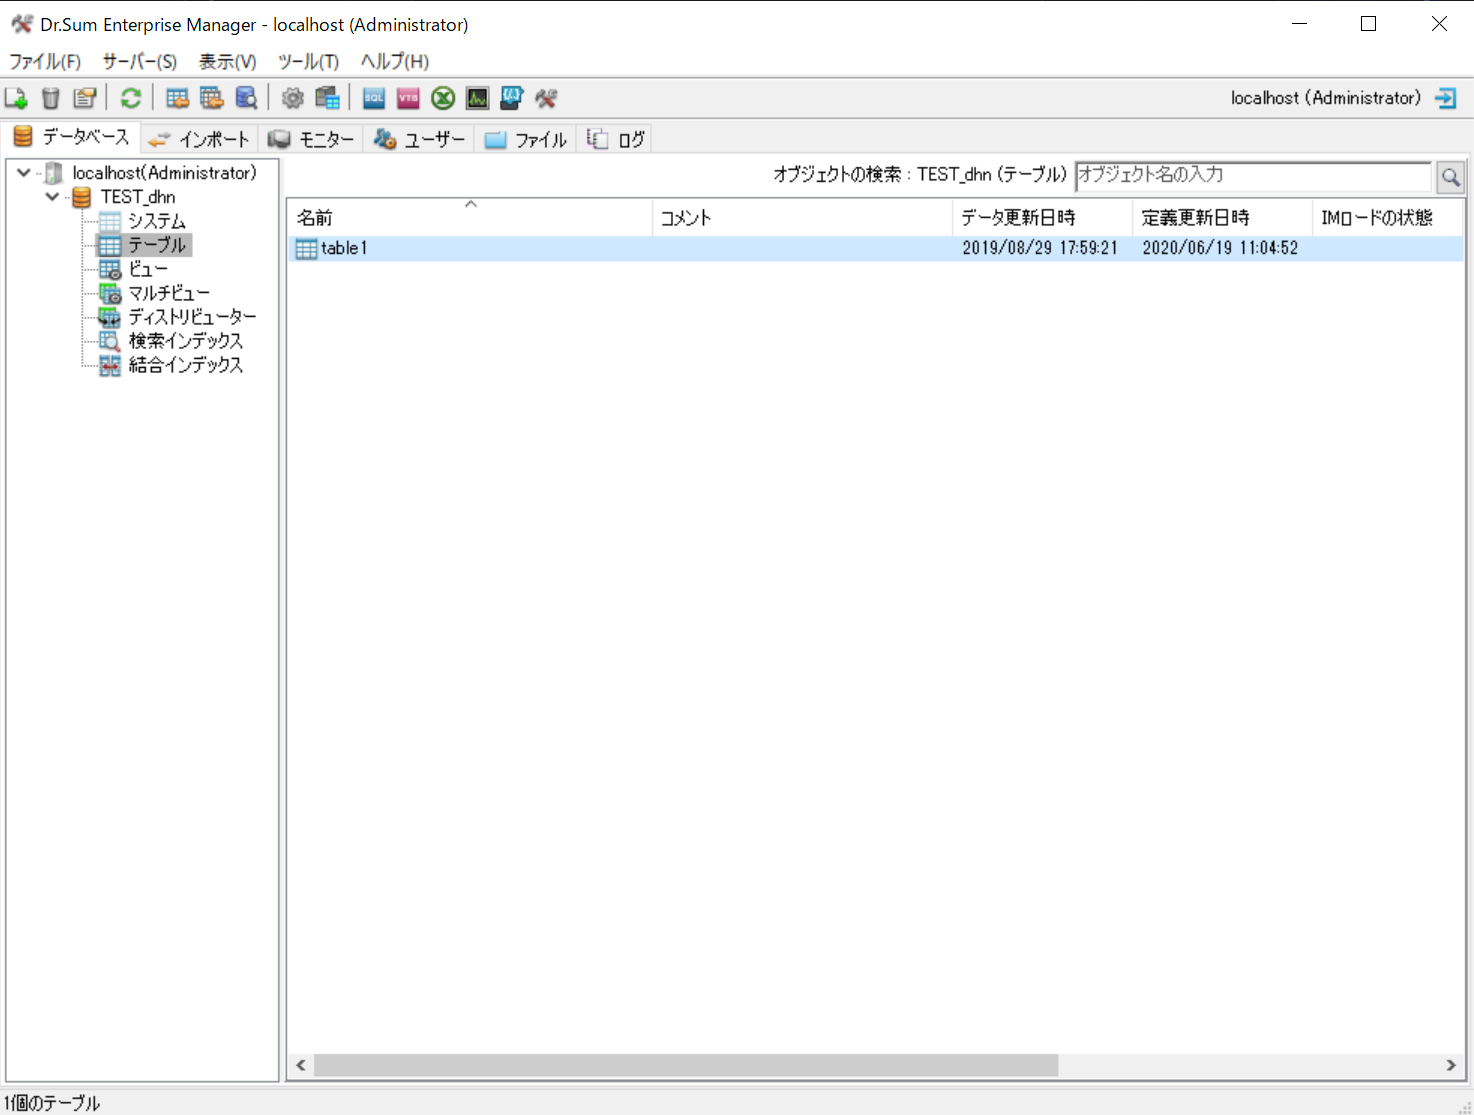Select the テーブル item in the tree
The width and height of the screenshot is (1474, 1115).
[x=155, y=244]
